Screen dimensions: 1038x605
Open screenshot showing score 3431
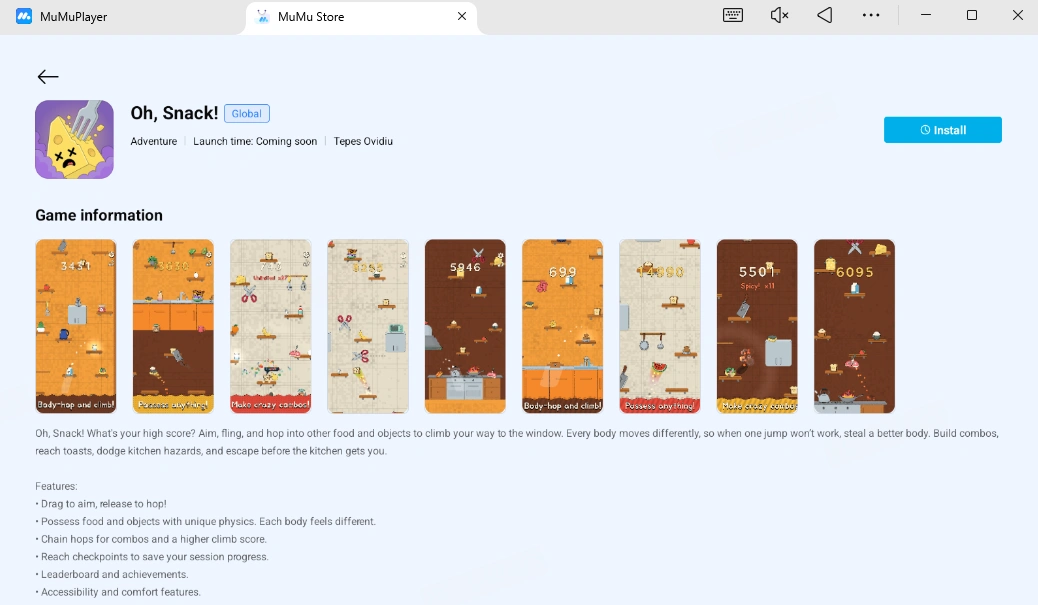(x=75, y=326)
